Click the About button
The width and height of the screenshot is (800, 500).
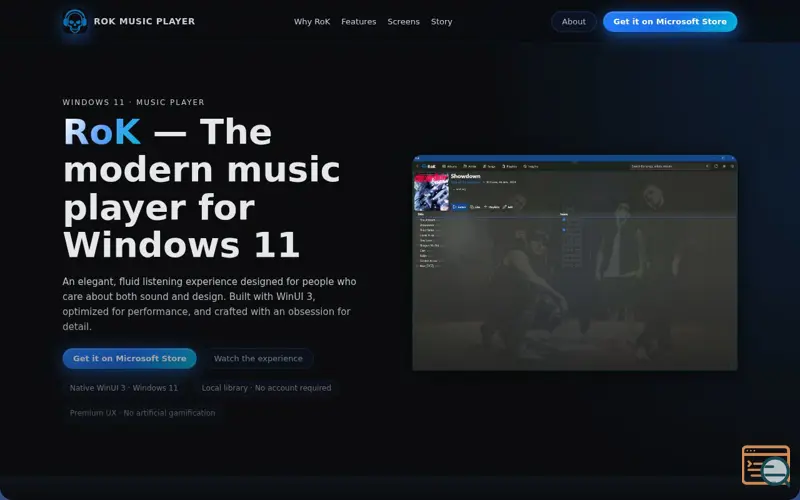(x=573, y=21)
